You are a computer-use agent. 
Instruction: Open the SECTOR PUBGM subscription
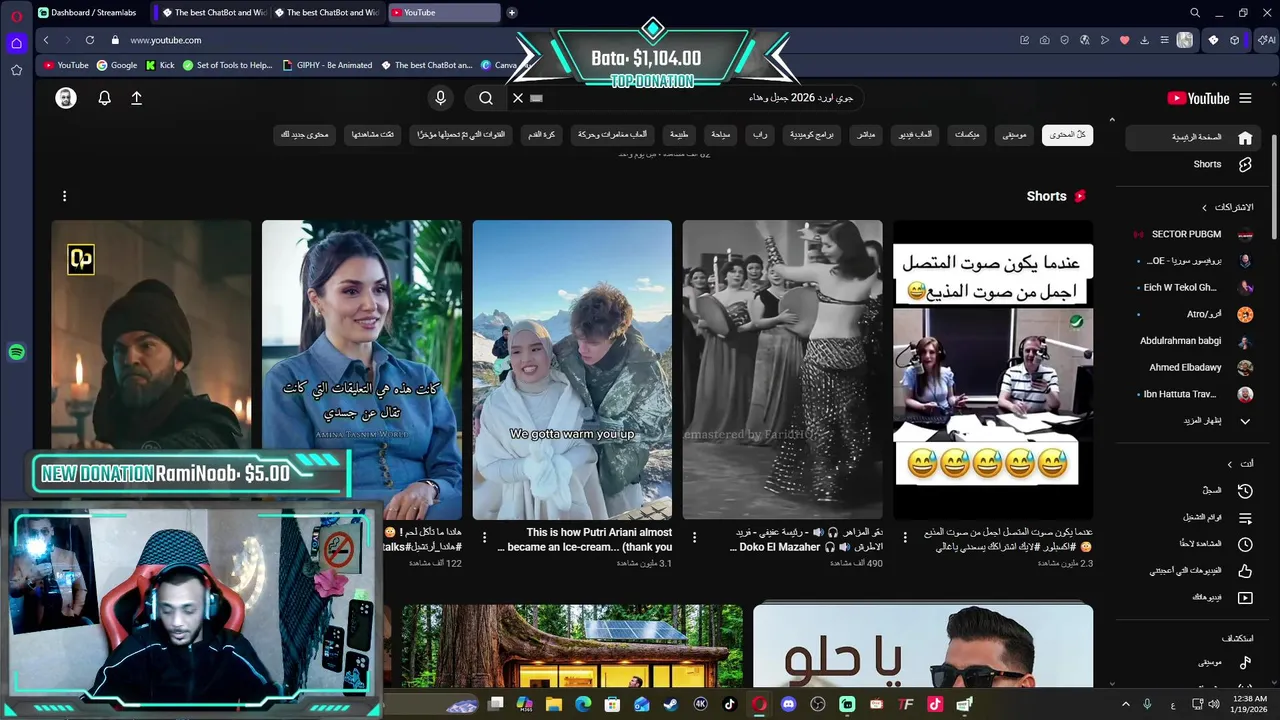point(1192,234)
